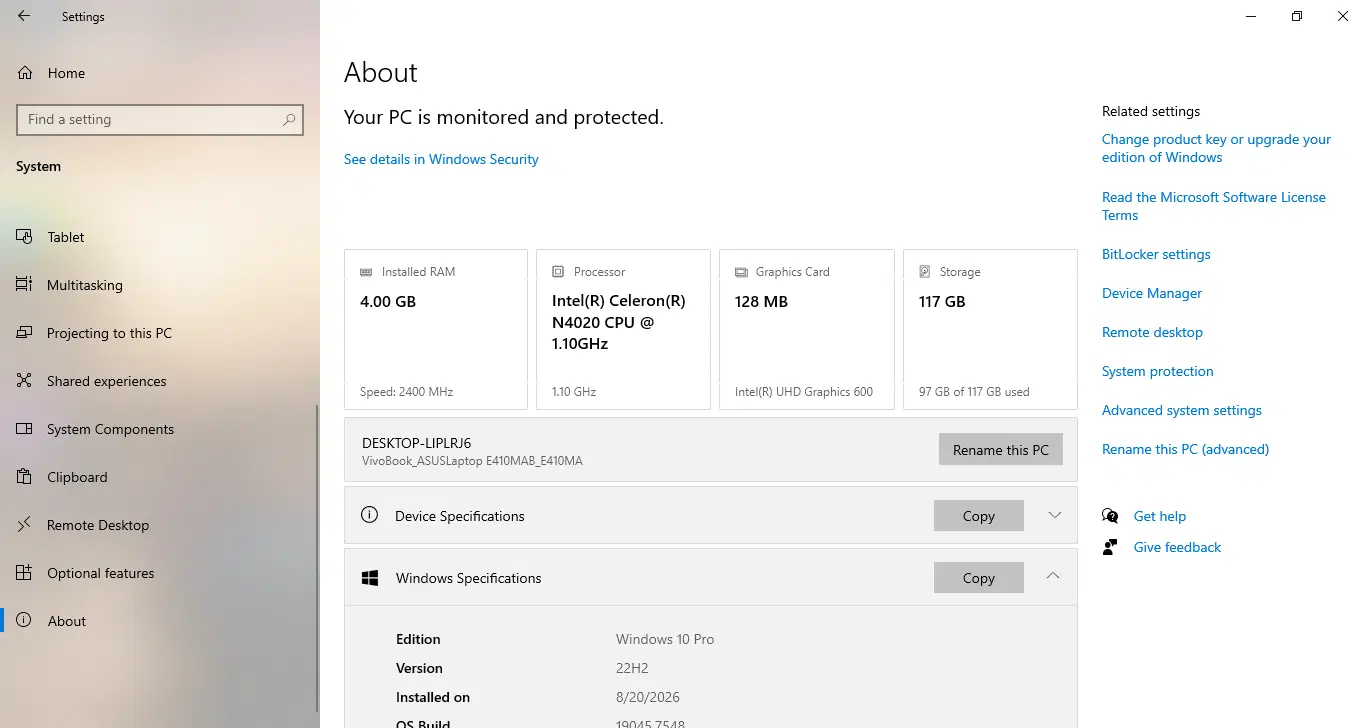Open Clipboard settings page
This screenshot has height=728, width=1366.
coord(158,477)
